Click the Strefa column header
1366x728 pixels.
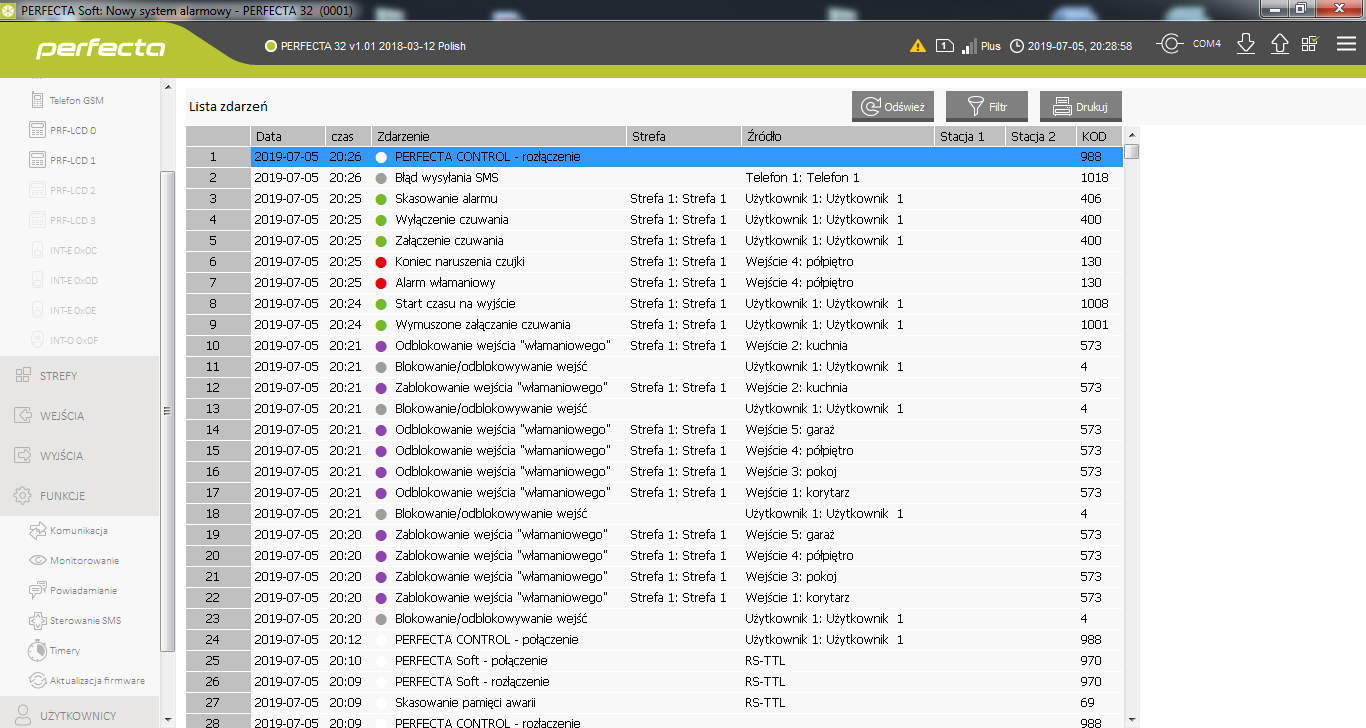coord(684,136)
